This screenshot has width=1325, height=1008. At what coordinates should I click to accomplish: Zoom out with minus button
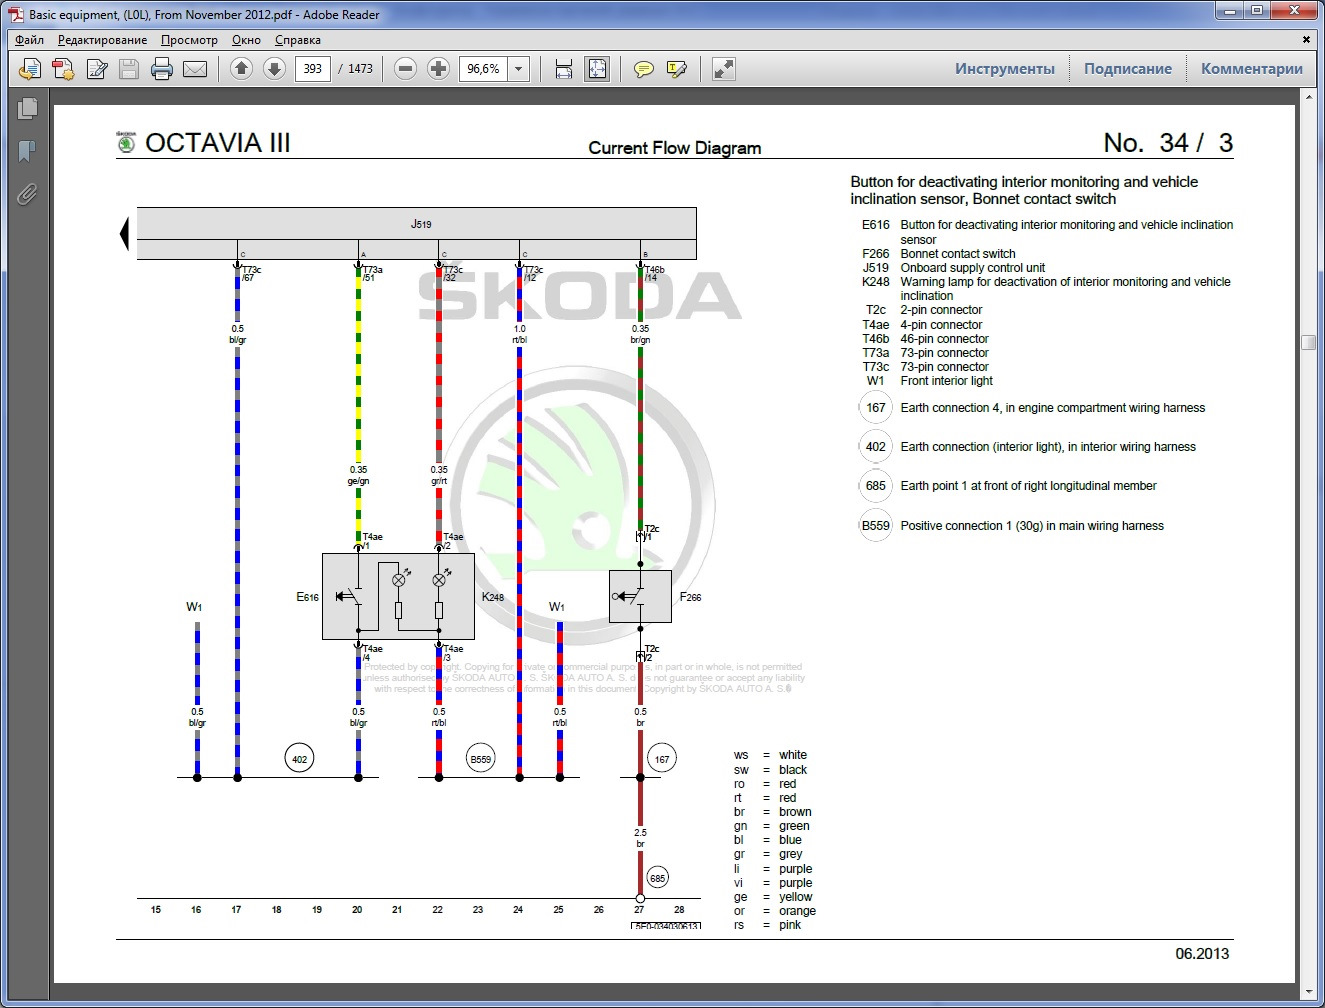tap(405, 69)
